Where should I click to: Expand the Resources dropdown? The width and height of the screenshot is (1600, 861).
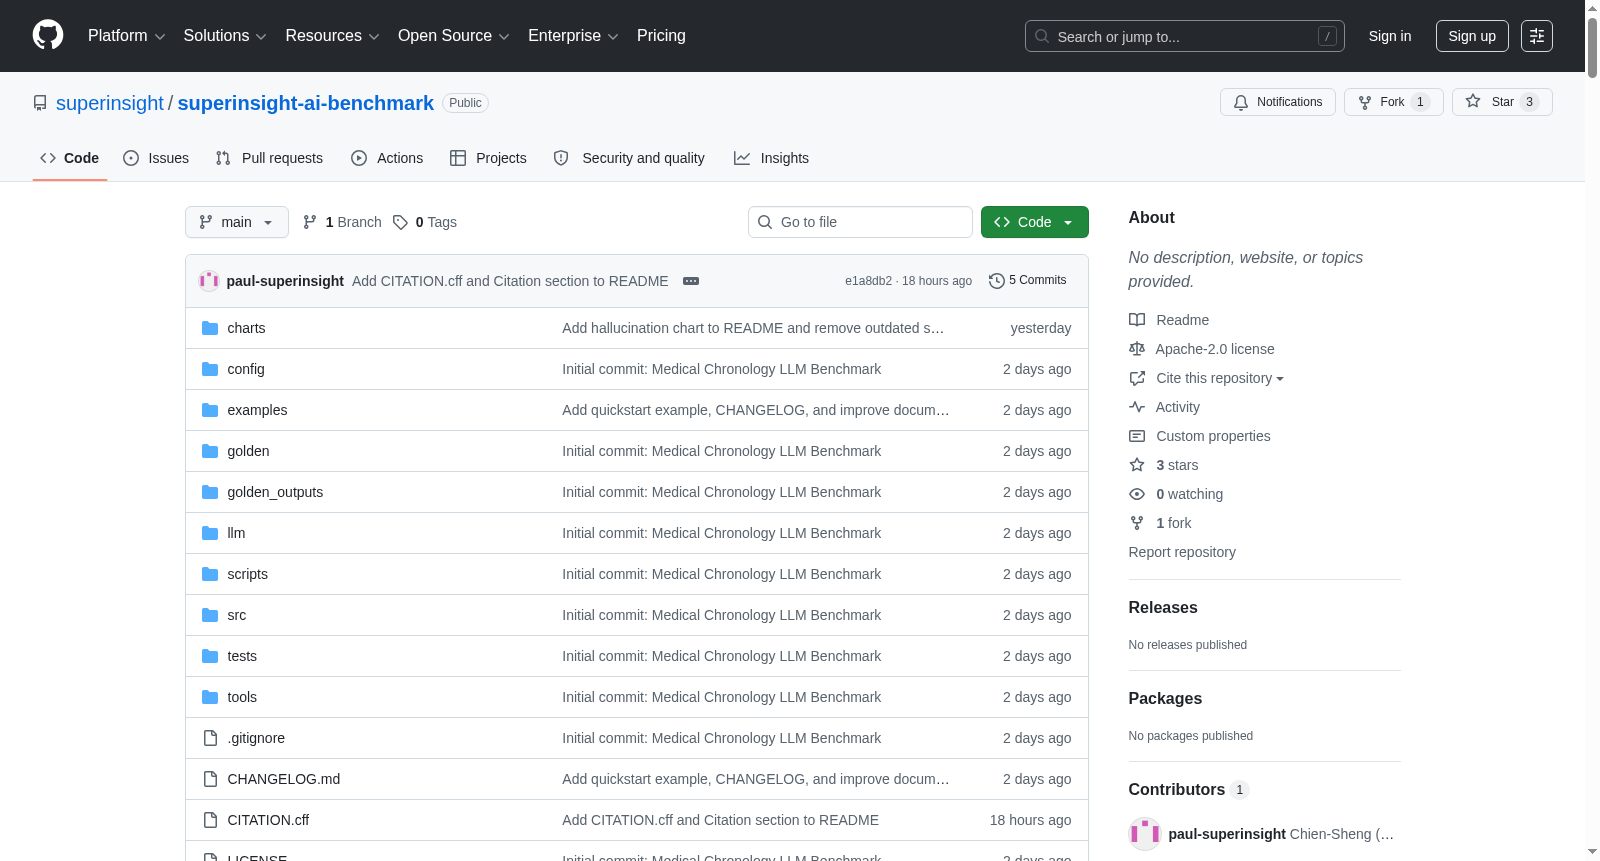coord(332,36)
